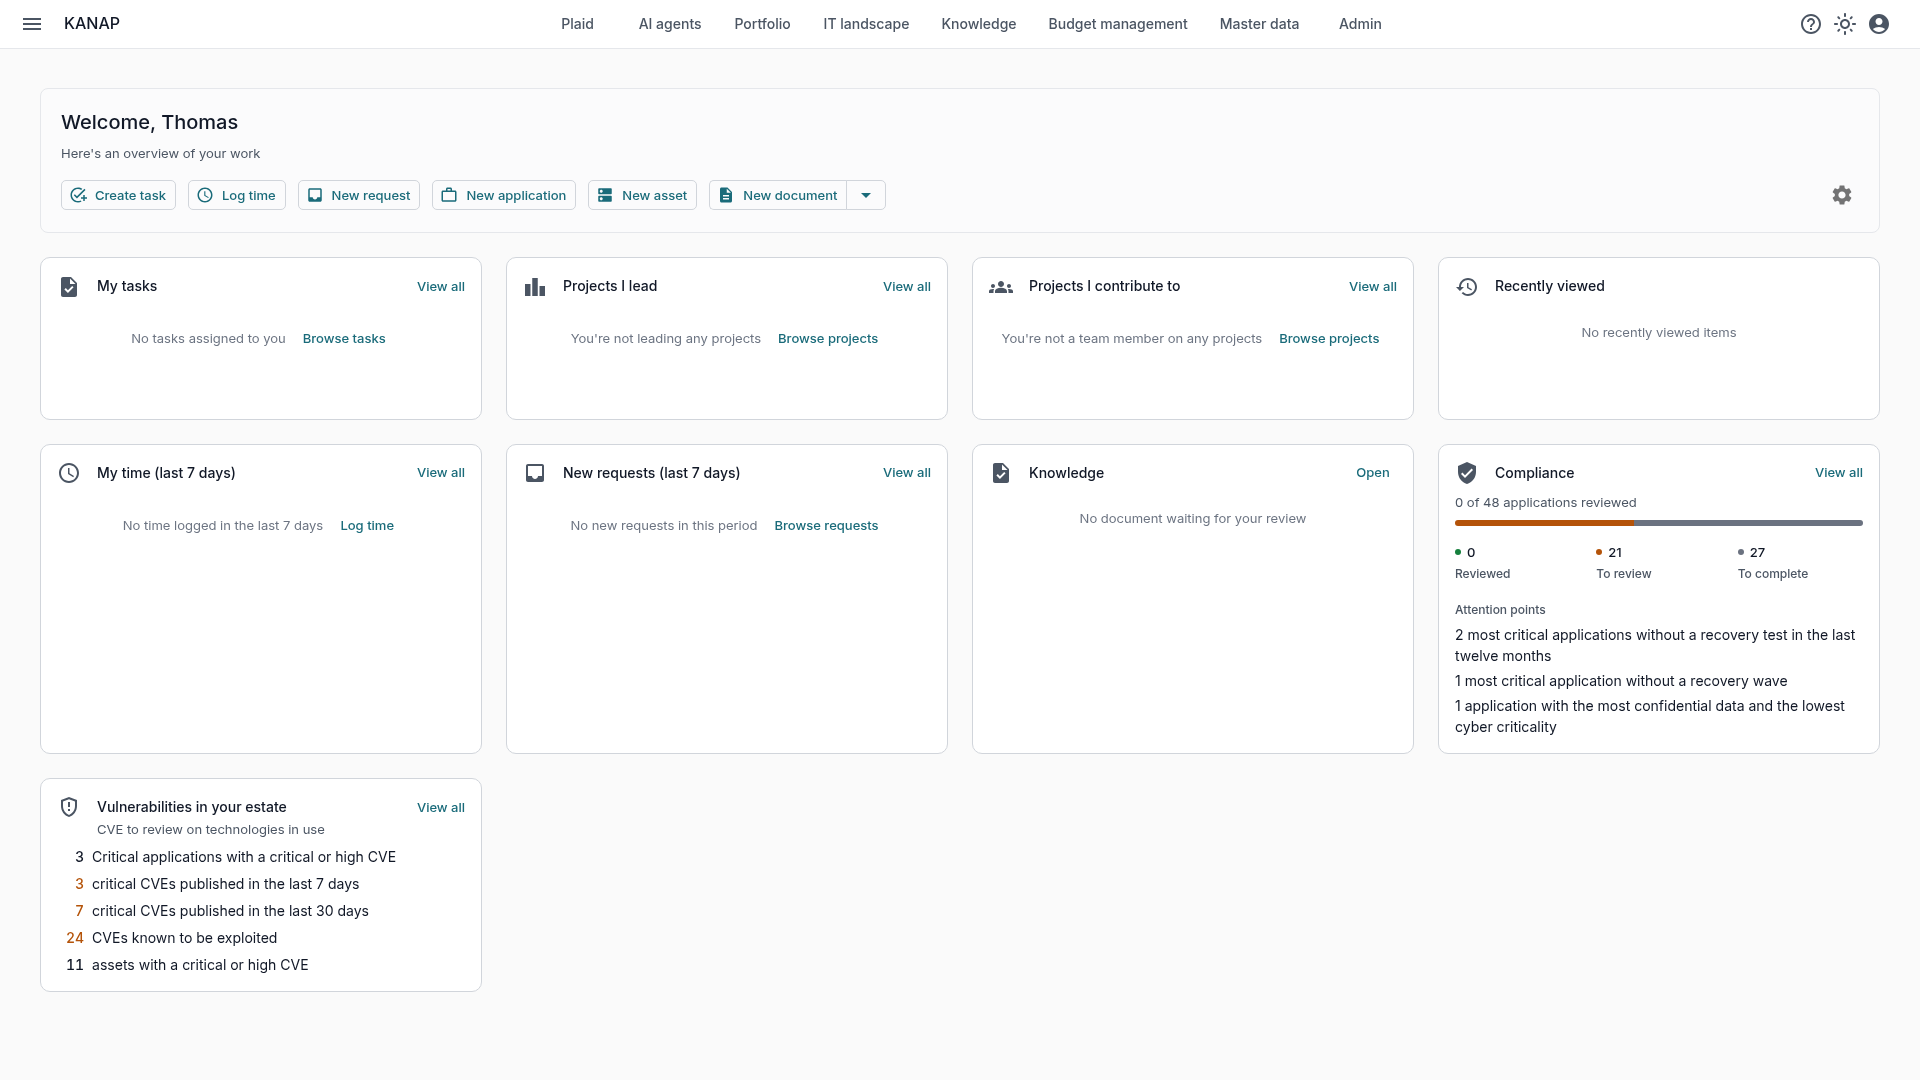The width and height of the screenshot is (1920, 1080).
Task: Open the Portfolio menu
Action: pos(762,24)
